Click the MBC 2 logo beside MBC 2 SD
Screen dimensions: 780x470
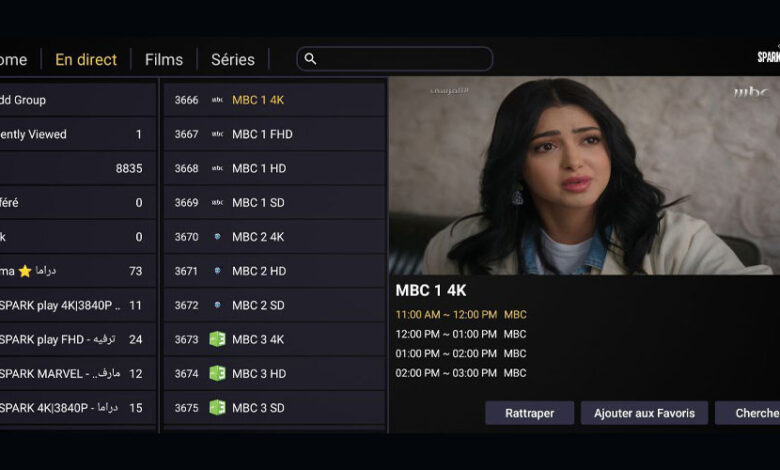pyautogui.click(x=217, y=305)
